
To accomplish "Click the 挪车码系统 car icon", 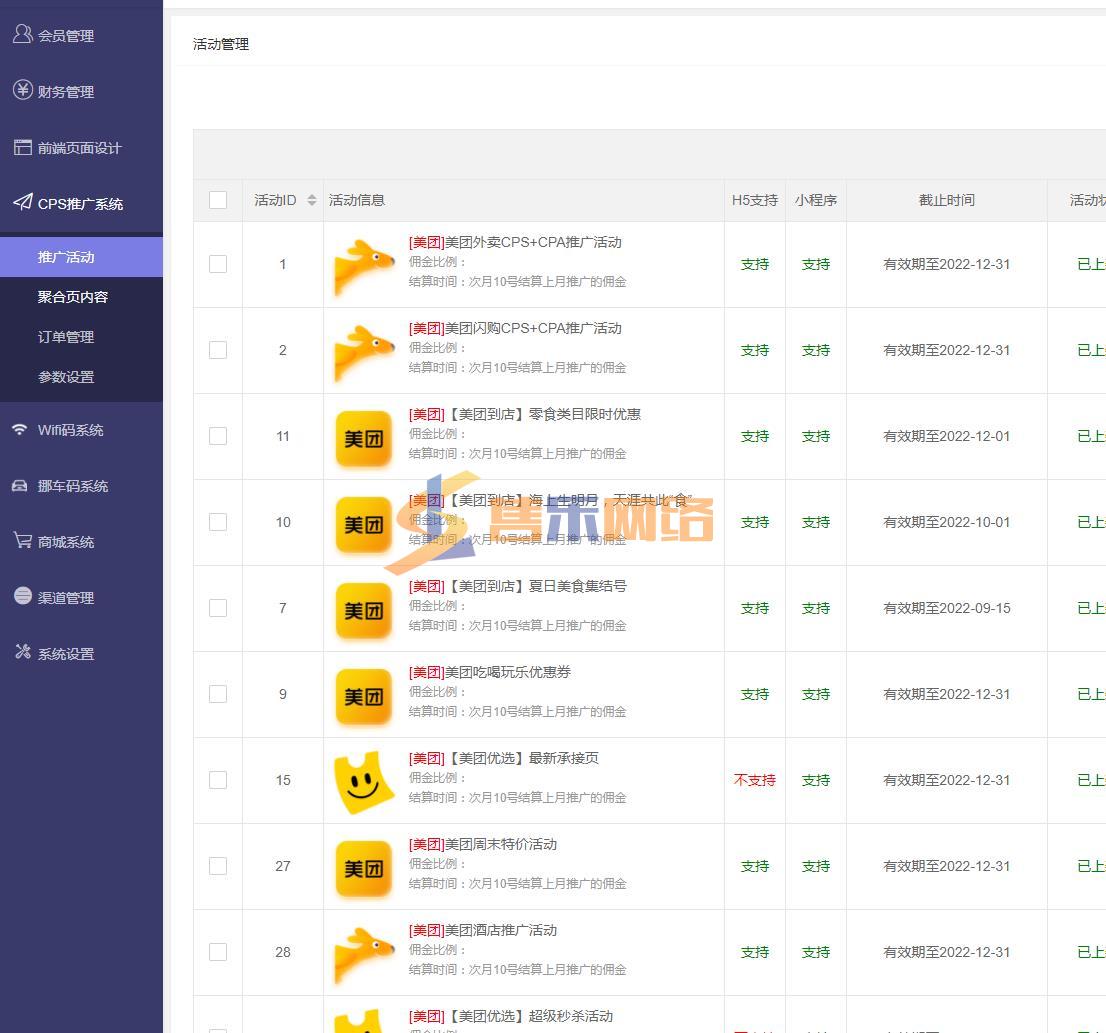I will point(20,486).
